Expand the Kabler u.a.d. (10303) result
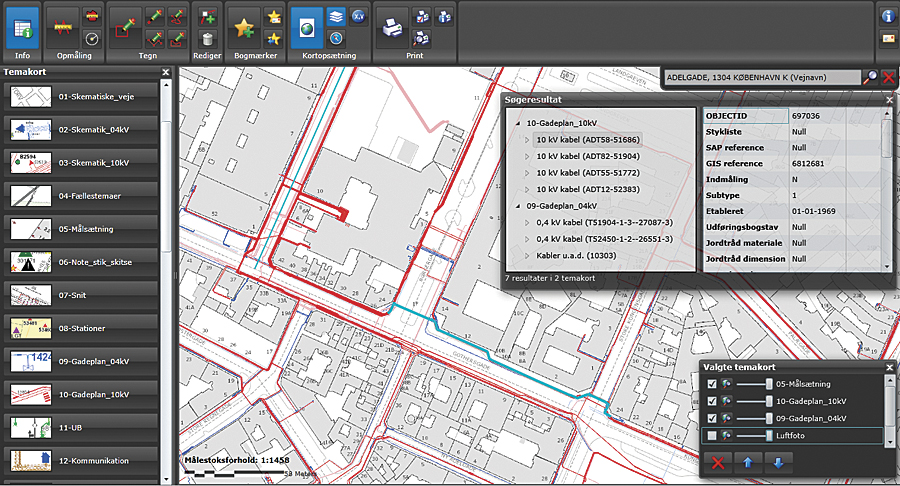 (x=528, y=255)
